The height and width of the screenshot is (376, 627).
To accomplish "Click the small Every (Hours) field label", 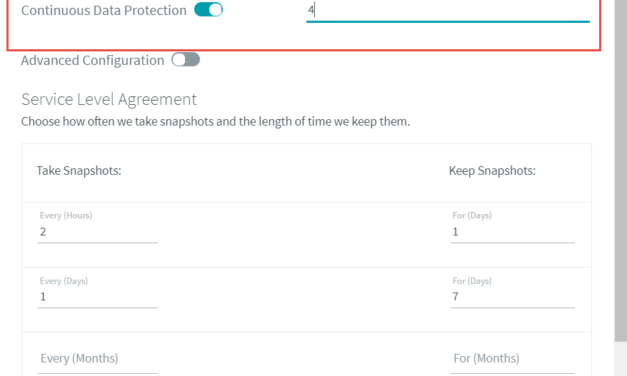I will click(x=66, y=215).
